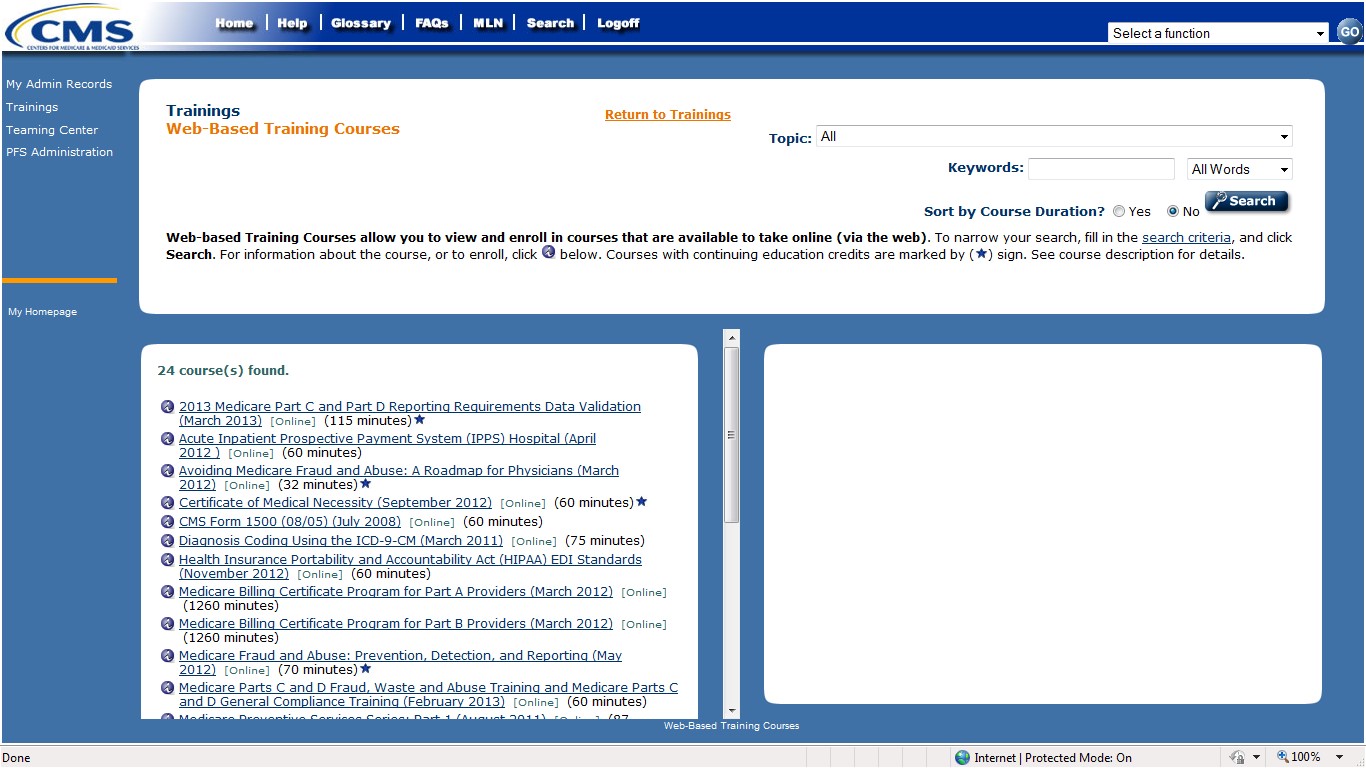The height and width of the screenshot is (768, 1366).
Task: Click the 'Protected Mode: On' status bar text
Action: pos(1078,758)
